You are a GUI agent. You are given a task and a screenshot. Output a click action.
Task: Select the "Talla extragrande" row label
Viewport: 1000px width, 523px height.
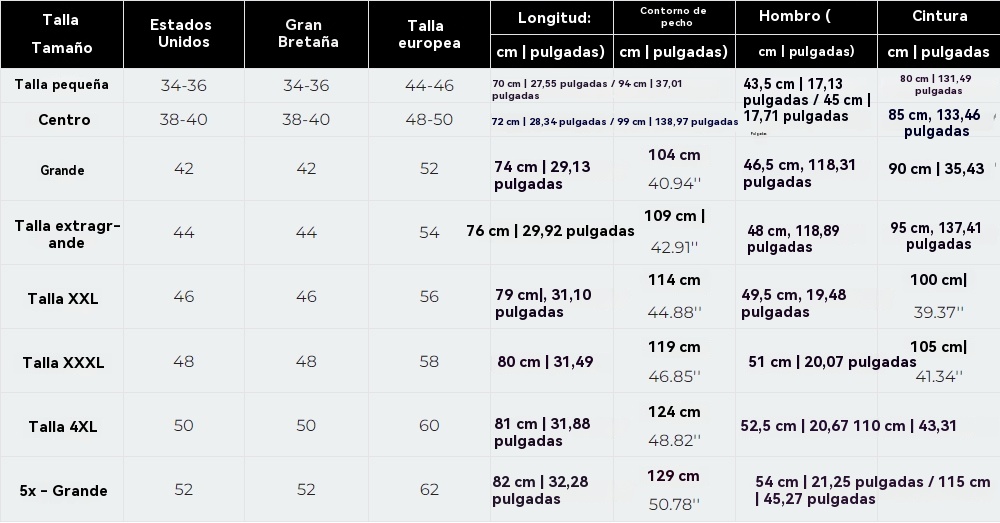67,234
